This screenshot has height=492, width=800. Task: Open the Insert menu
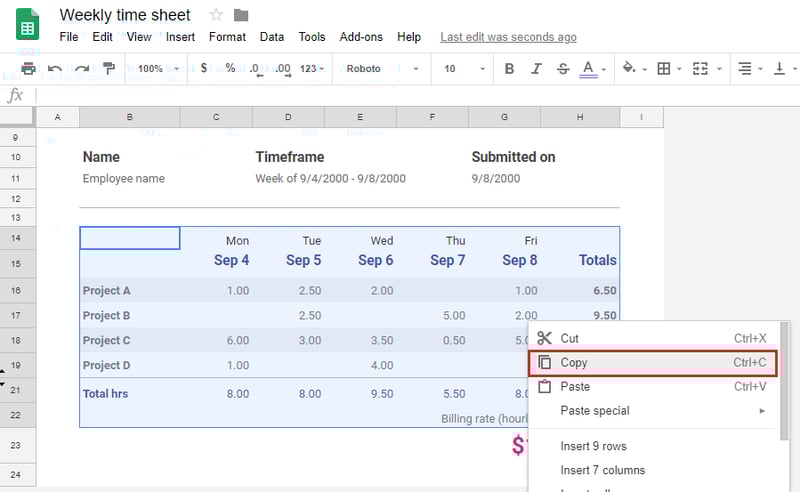pos(180,37)
